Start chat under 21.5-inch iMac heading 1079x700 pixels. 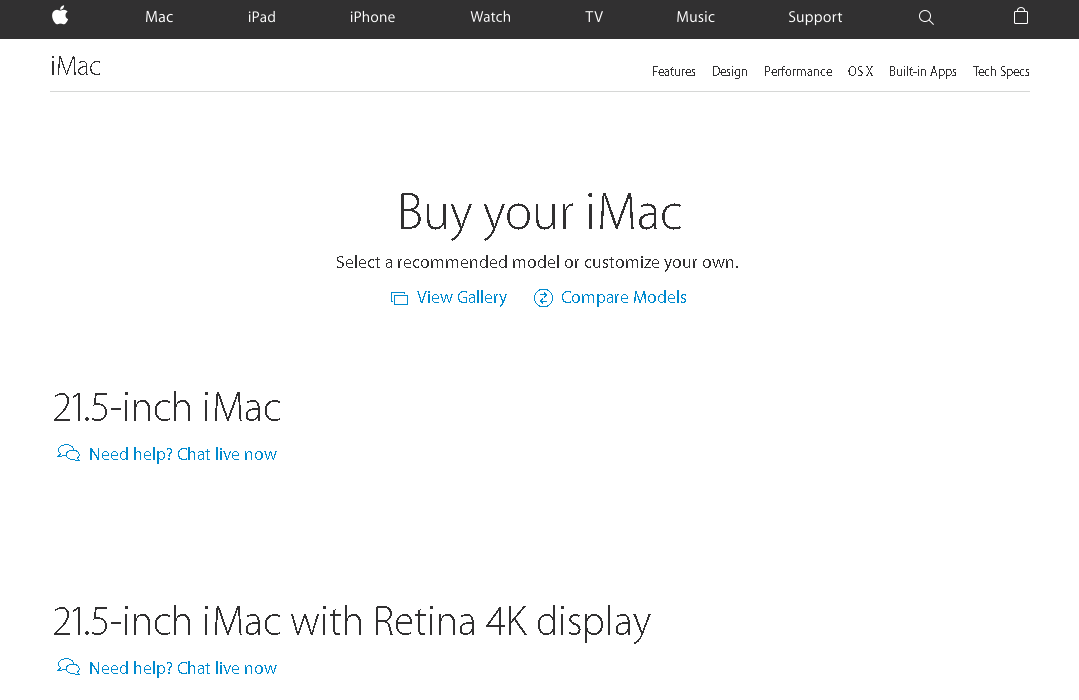pyautogui.click(x=182, y=454)
